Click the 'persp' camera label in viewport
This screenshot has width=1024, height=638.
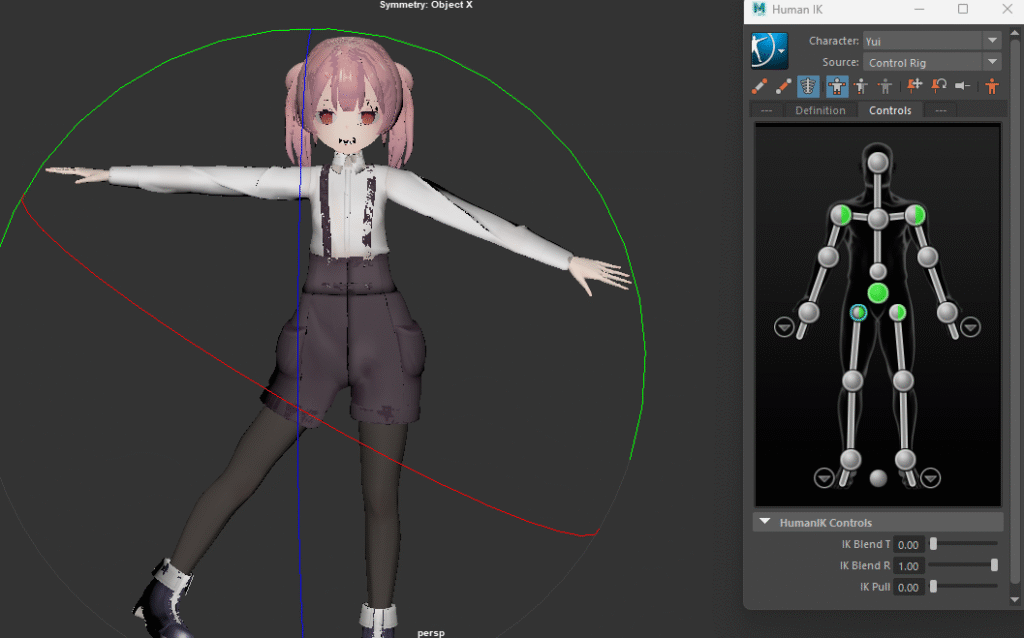(x=430, y=633)
